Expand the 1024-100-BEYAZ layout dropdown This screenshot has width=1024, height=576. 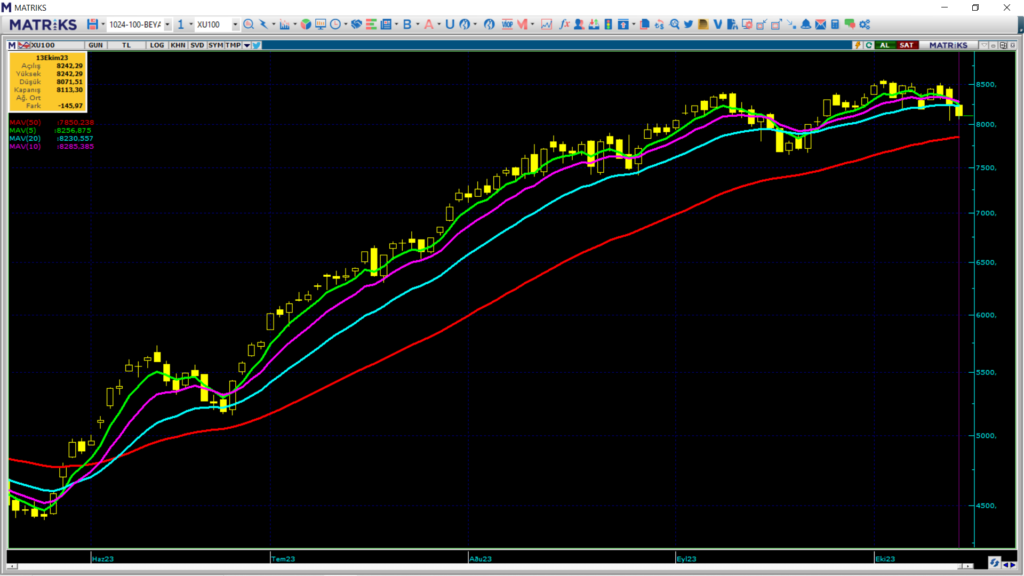[167, 24]
